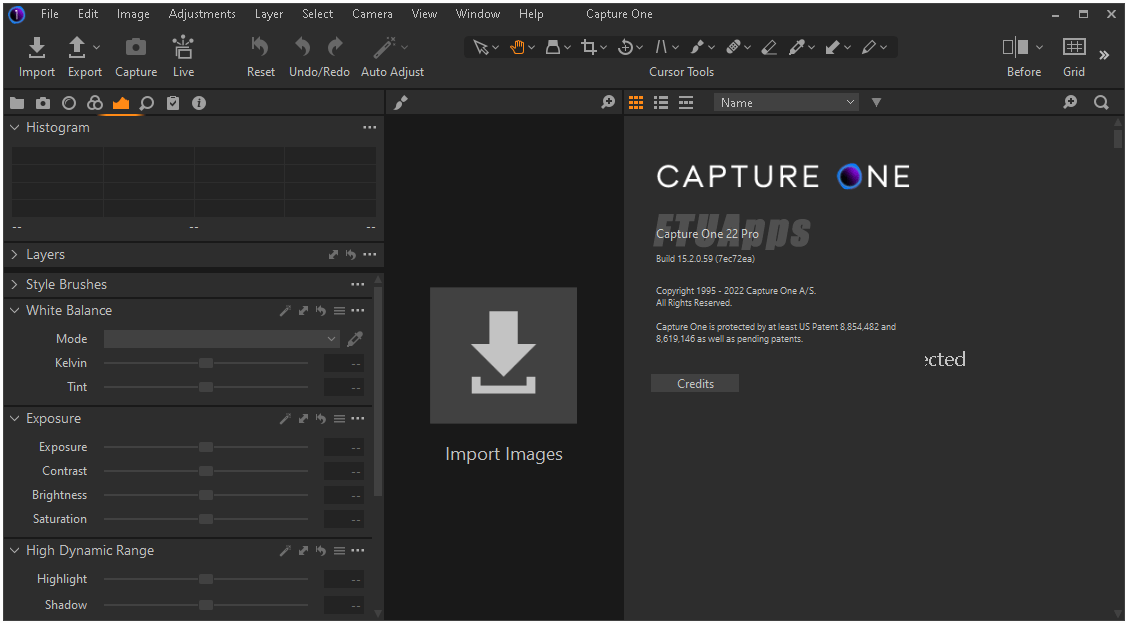Click the large Import Images button
1126x623 pixels.
tap(503, 356)
